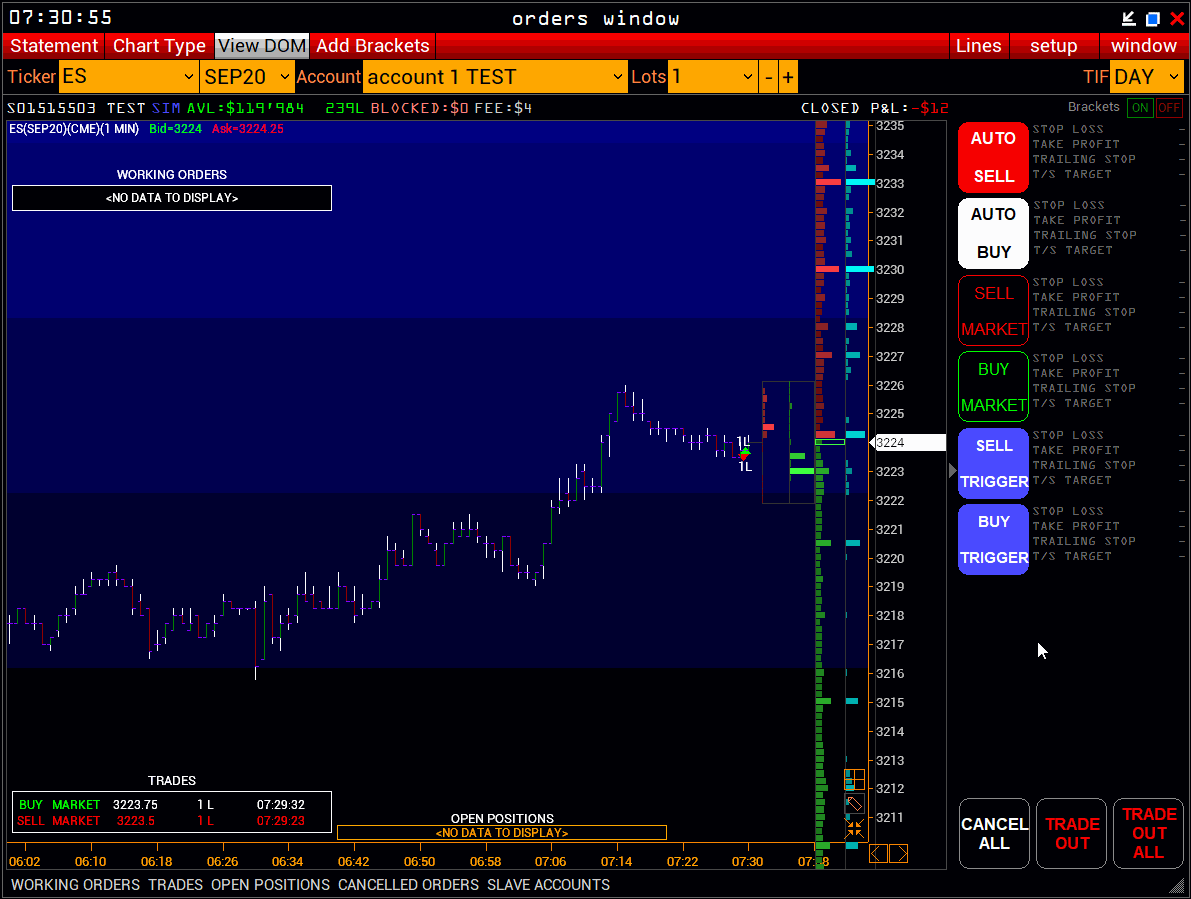Toggle the View DOM button
Screen dimensions: 1191x899
click(262, 46)
